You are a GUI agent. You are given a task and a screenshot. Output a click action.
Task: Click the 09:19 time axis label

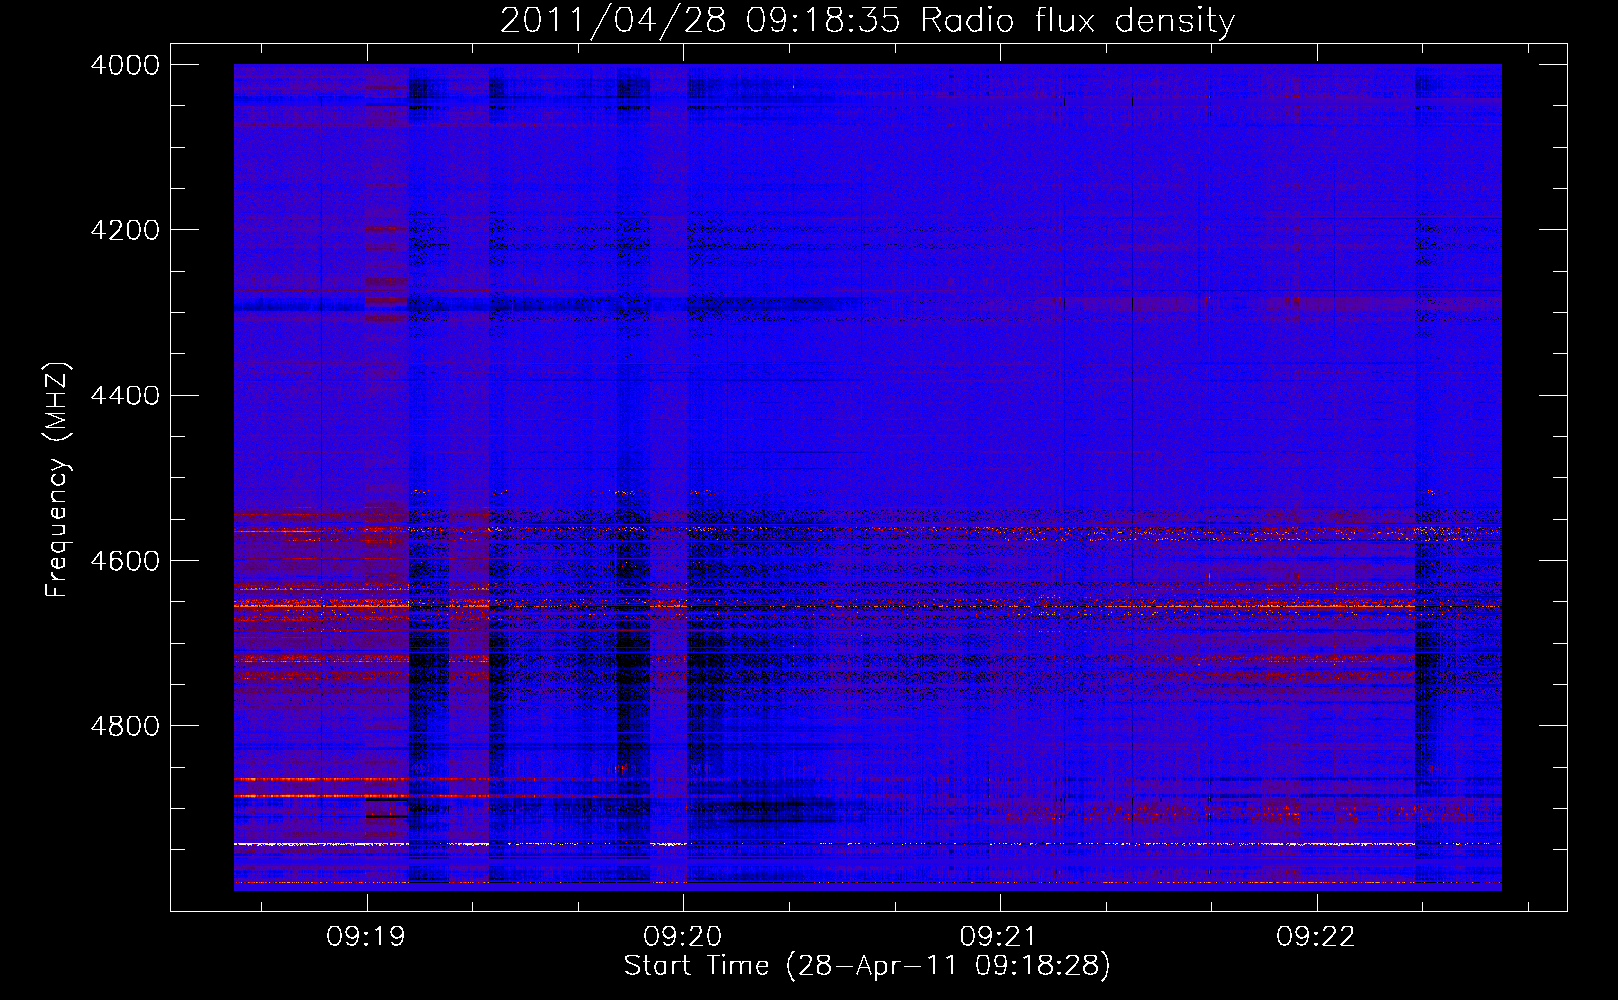coord(366,937)
